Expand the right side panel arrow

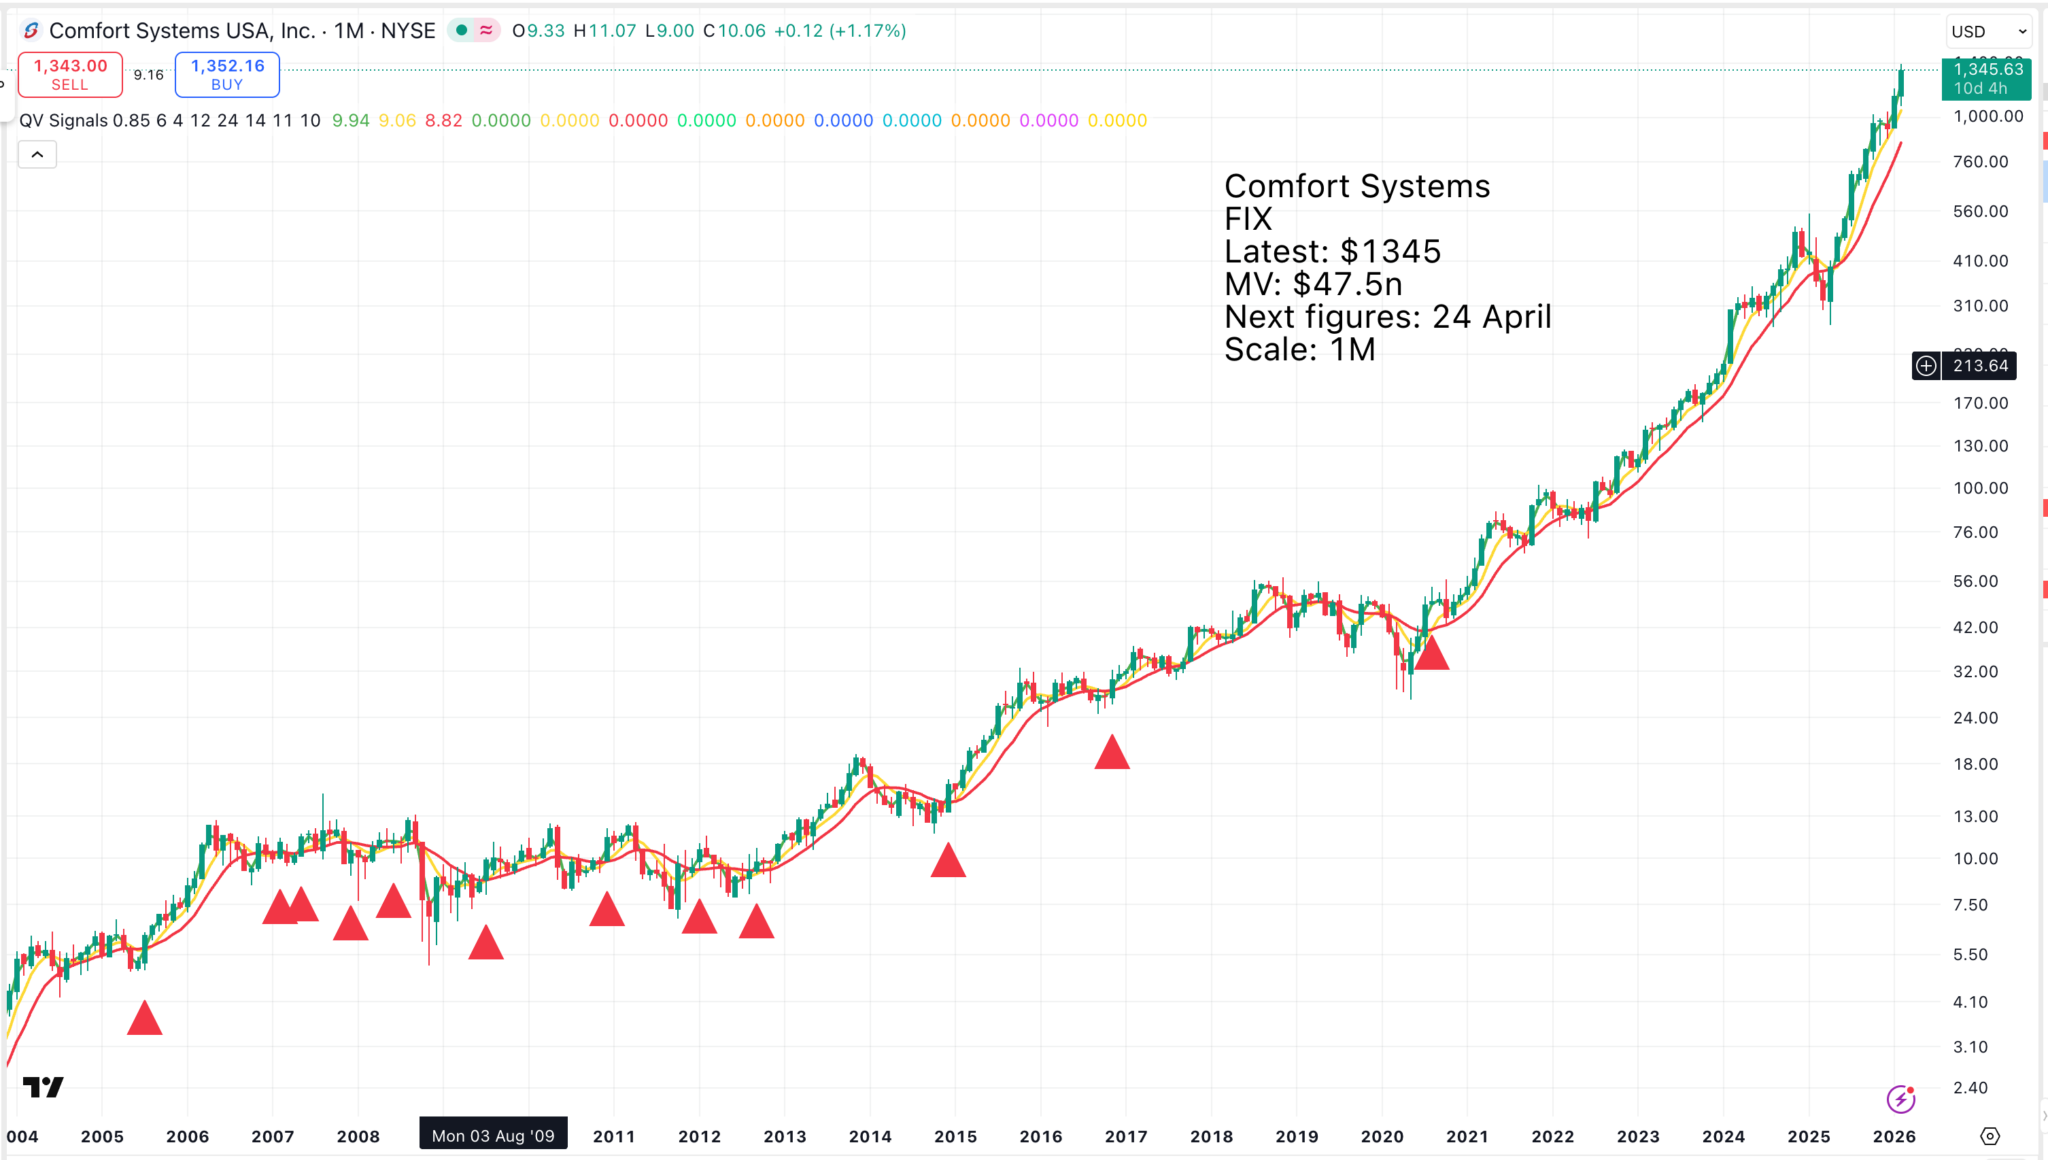(x=2043, y=1115)
